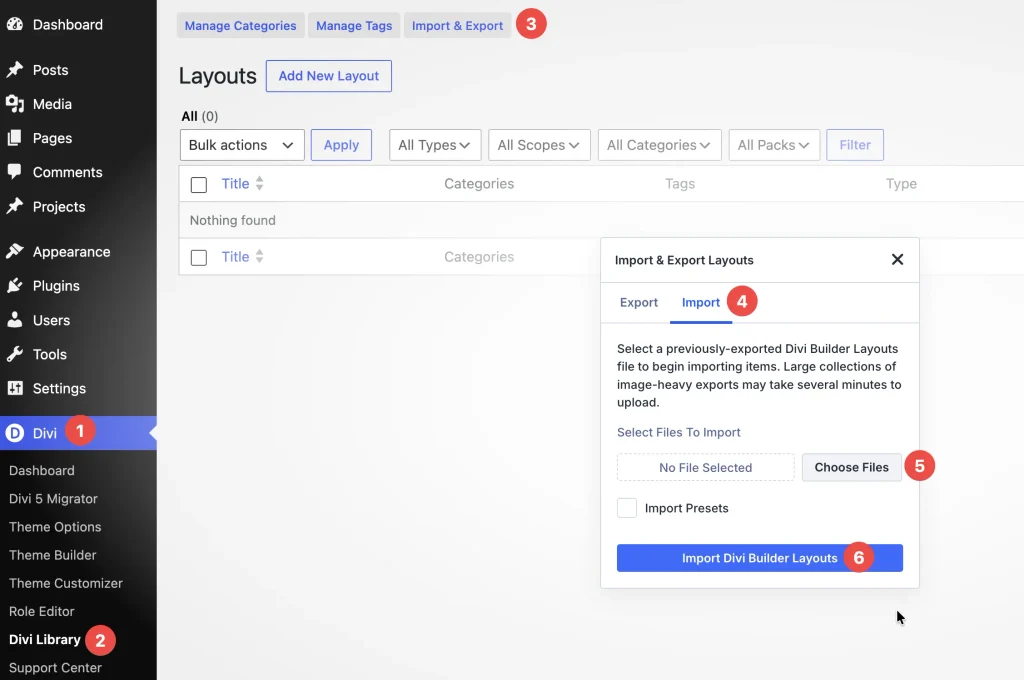Expand the All Types filter dropdown

coord(435,145)
